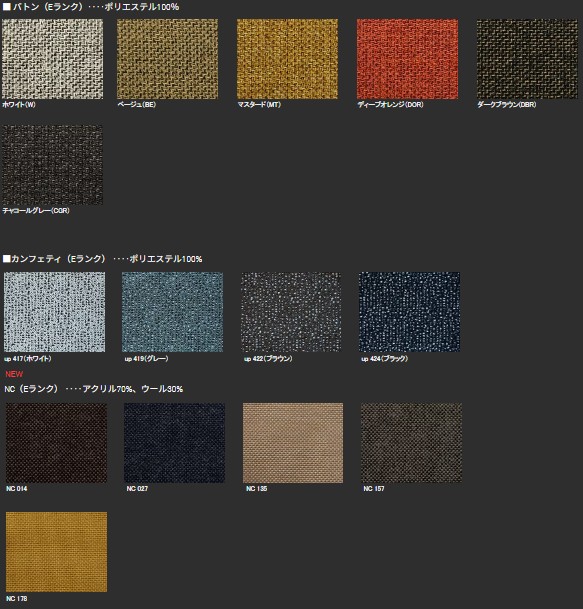Select the NC 027 navy swatch
The width and height of the screenshot is (583, 609).
coord(174,443)
